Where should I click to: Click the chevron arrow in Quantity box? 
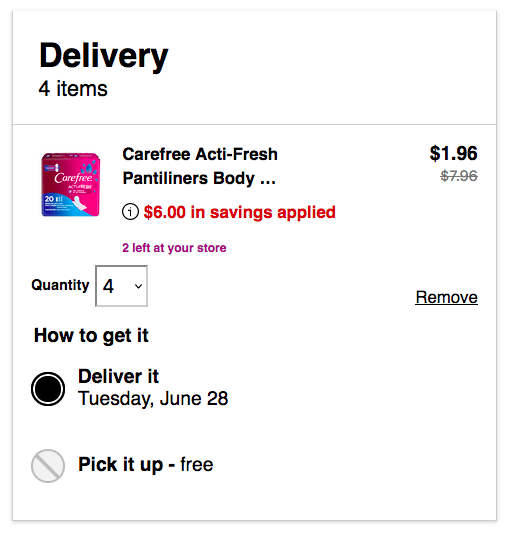[x=138, y=286]
